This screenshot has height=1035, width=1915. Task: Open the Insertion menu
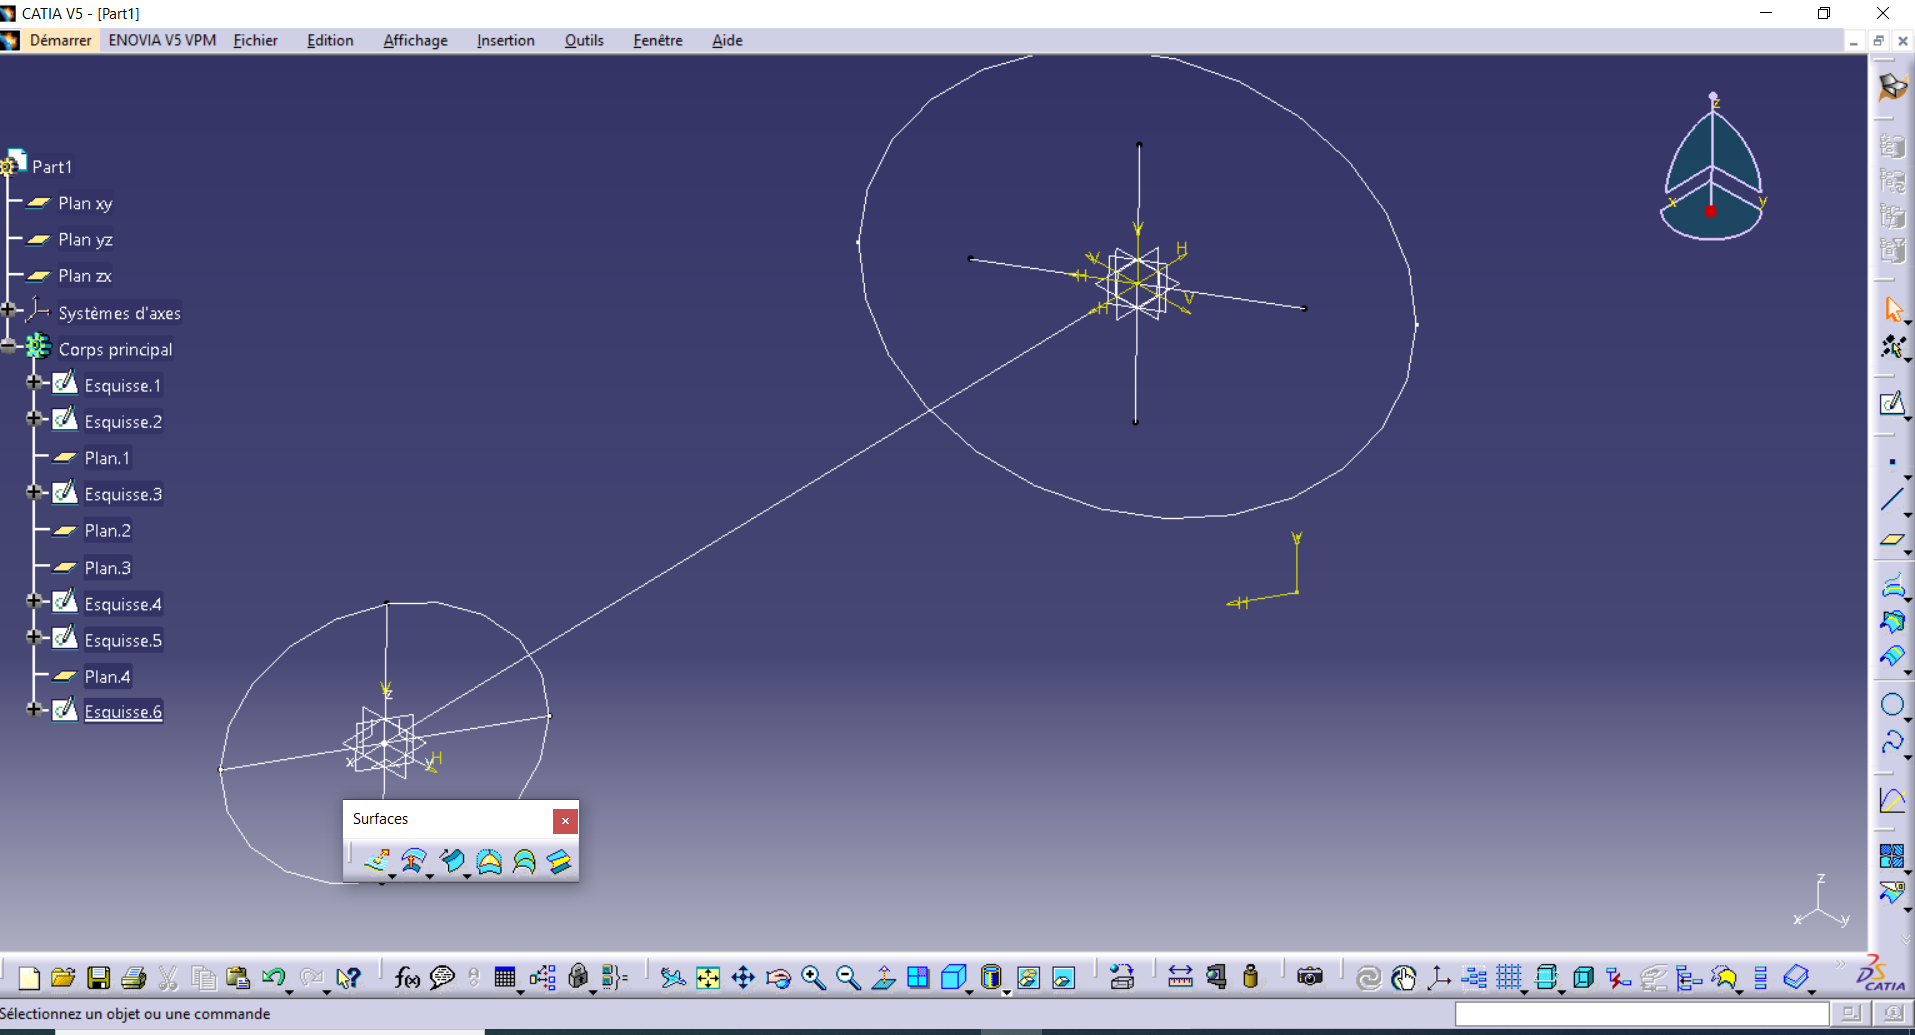505,40
